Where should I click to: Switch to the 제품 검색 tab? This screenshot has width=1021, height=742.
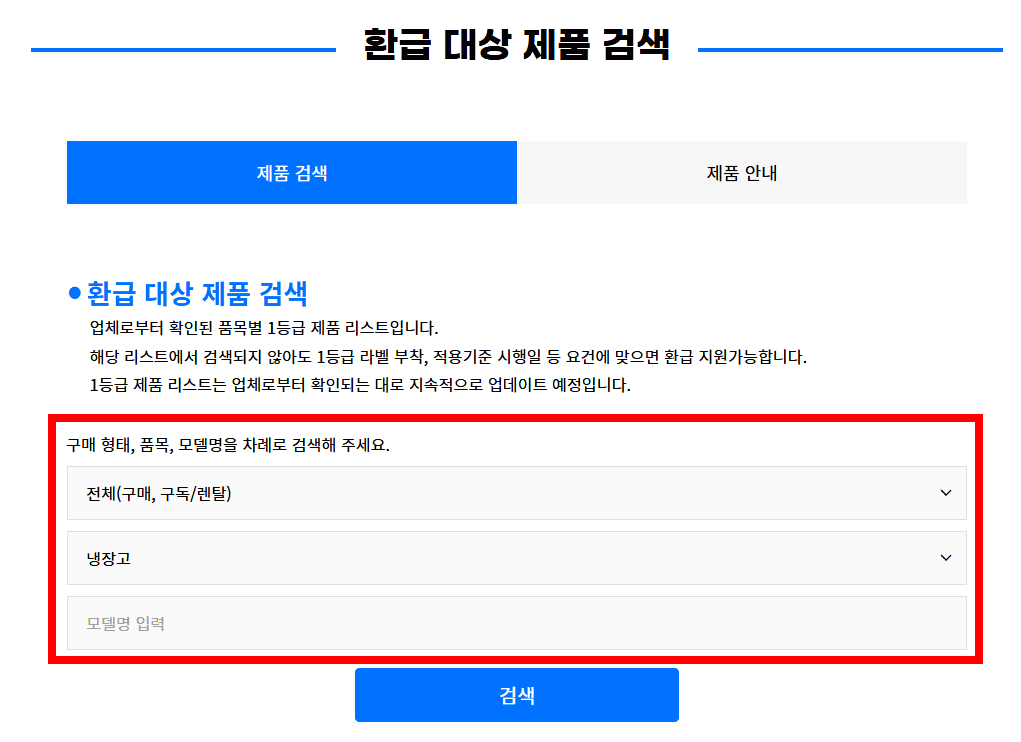pos(291,173)
